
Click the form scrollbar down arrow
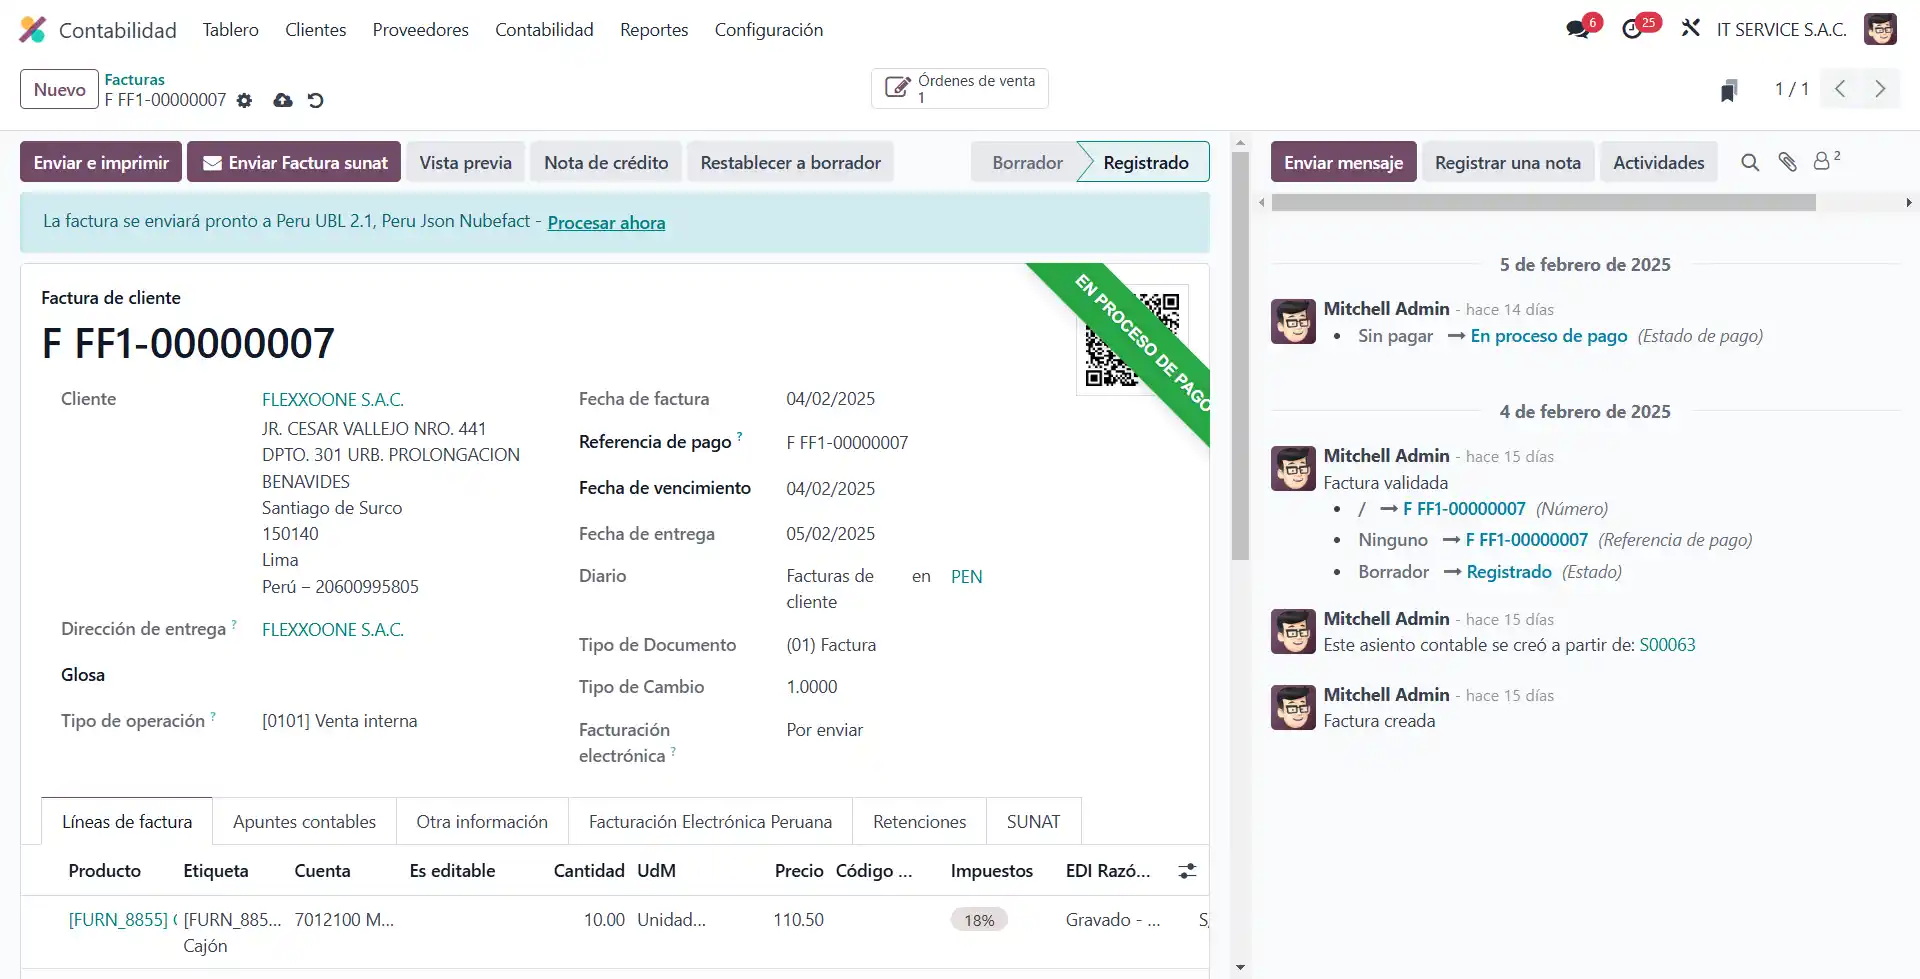click(x=1240, y=967)
